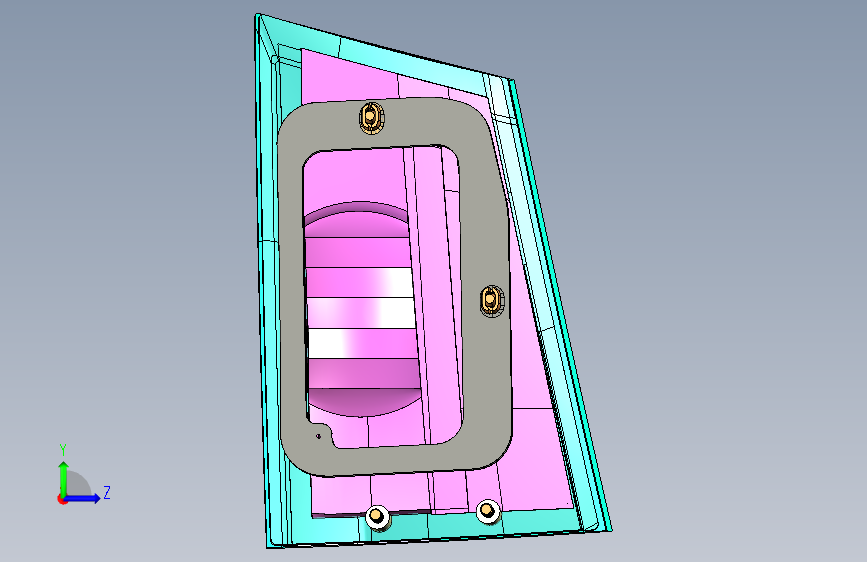Image resolution: width=867 pixels, height=562 pixels.
Task: Select the bottom-left round locating pin
Action: pyautogui.click(x=377, y=517)
